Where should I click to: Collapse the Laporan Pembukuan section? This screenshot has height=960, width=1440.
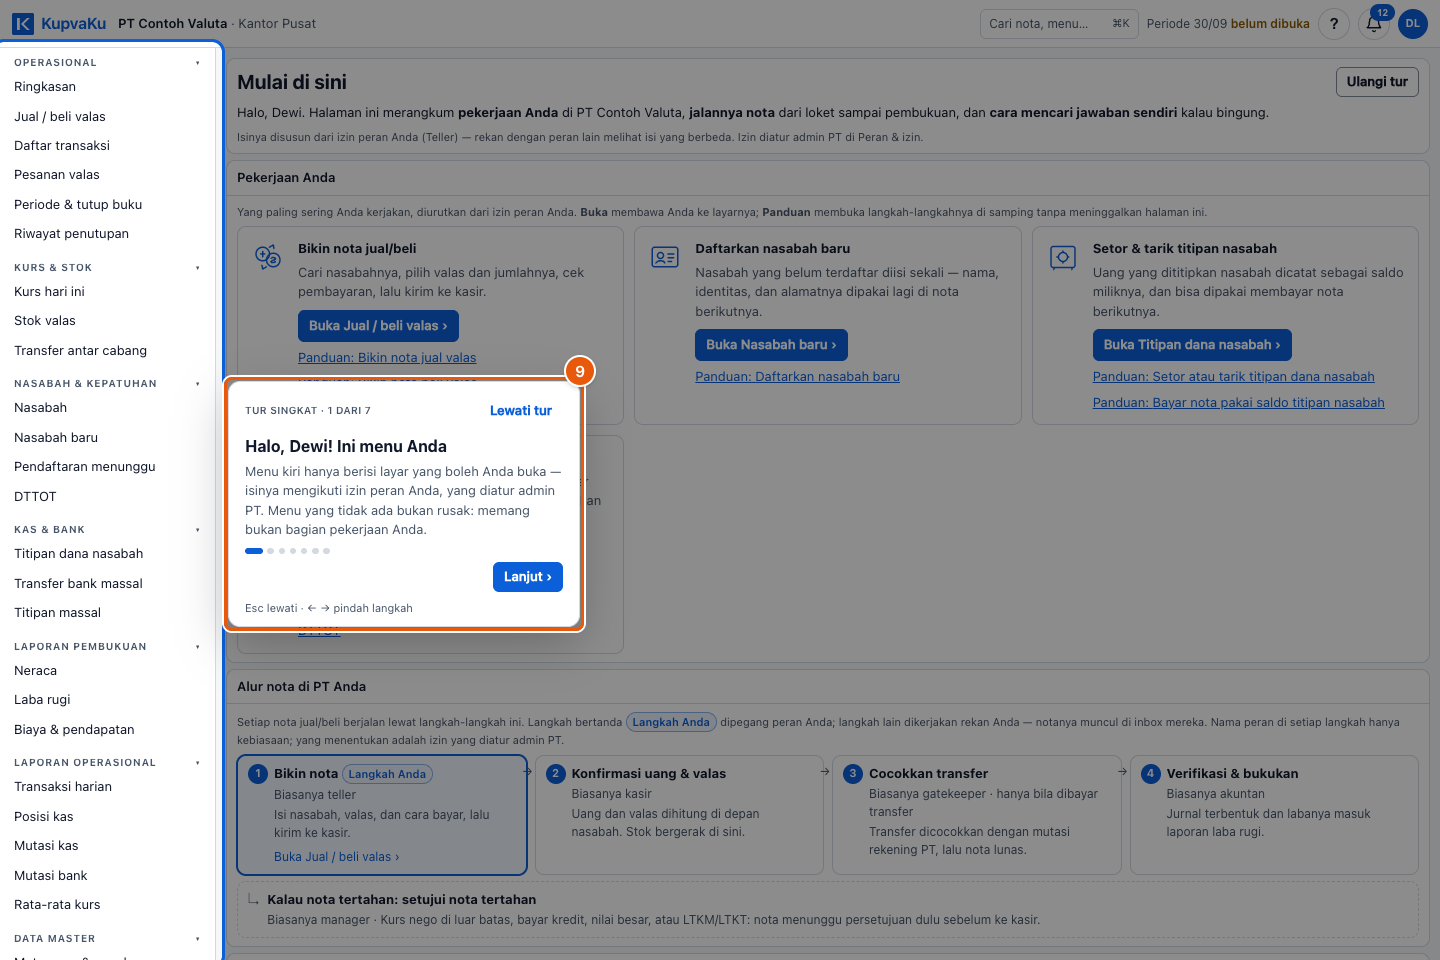tap(198, 647)
